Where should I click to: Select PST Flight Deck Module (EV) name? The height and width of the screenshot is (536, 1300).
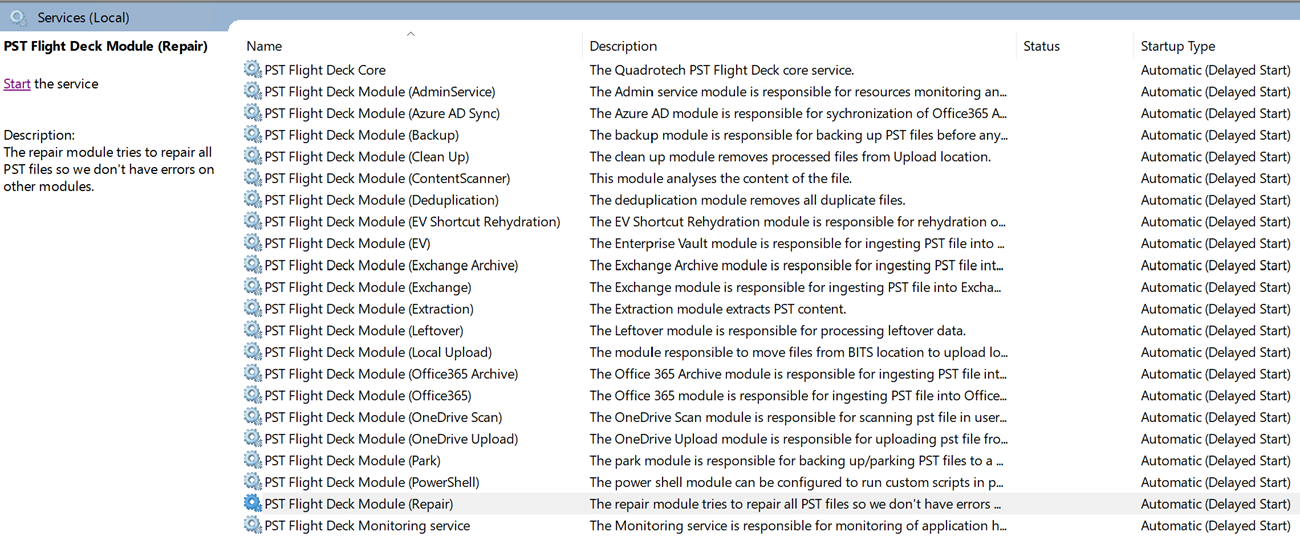(x=348, y=243)
